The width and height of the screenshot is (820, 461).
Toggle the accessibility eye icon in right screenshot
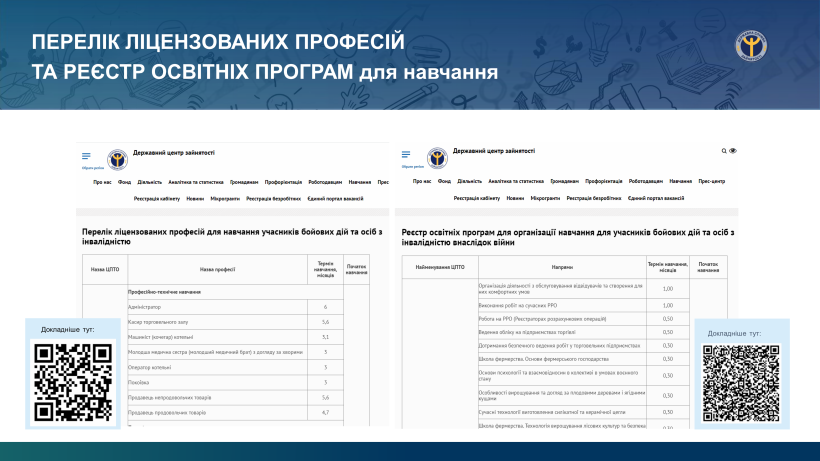coord(733,151)
